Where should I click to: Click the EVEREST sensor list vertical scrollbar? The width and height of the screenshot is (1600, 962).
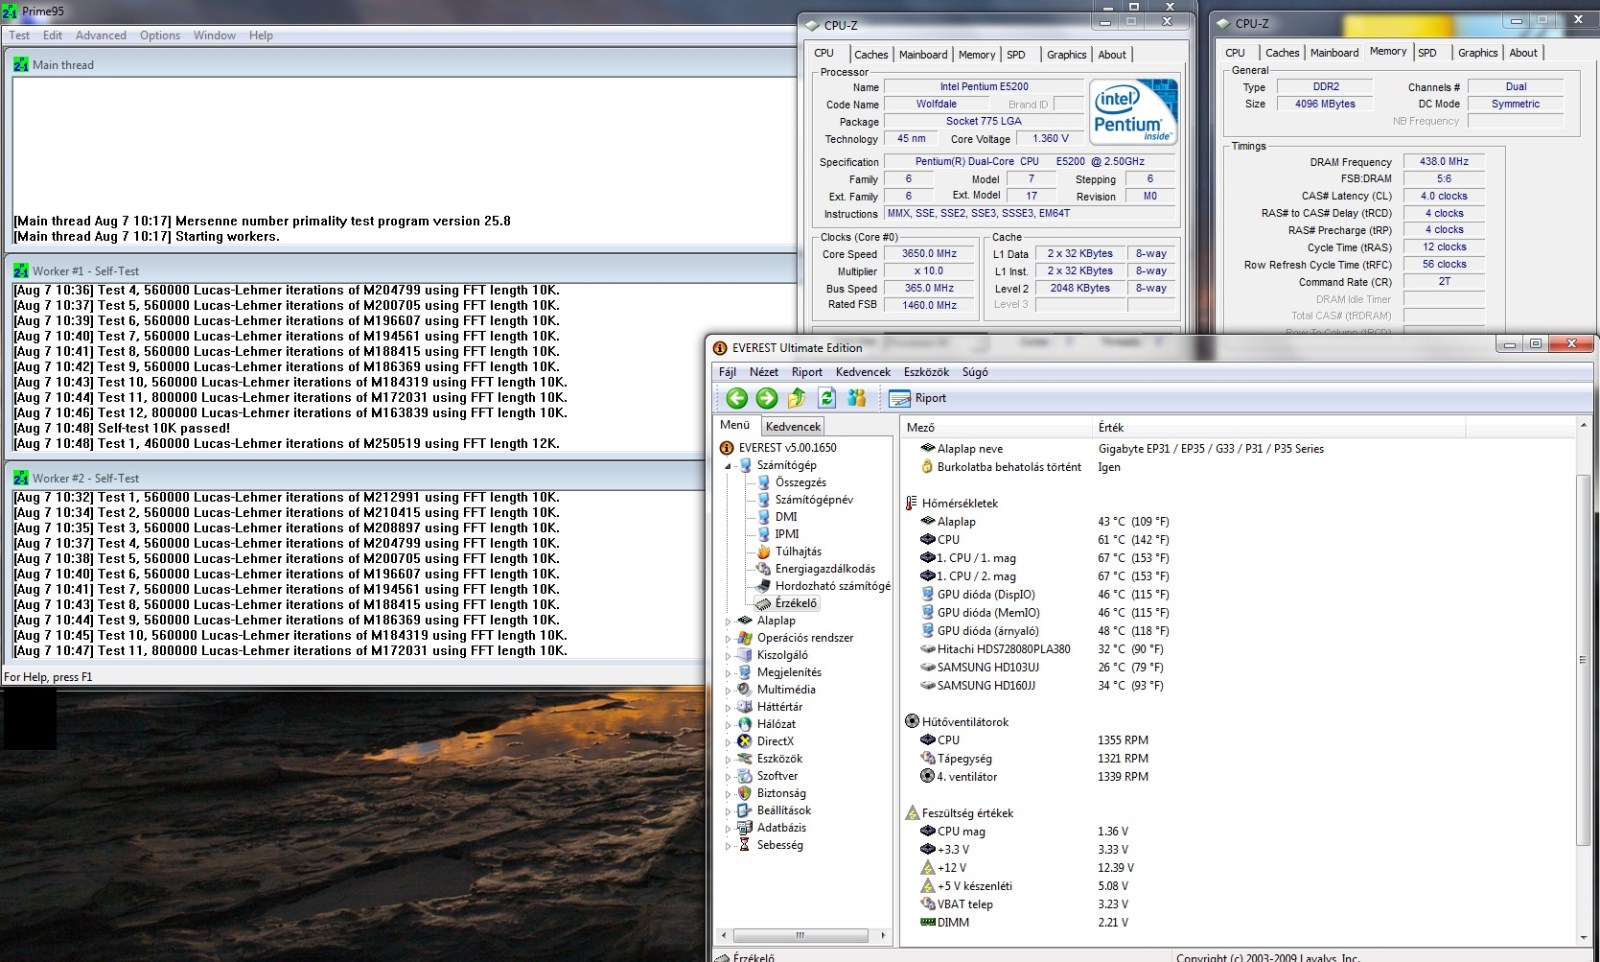click(1583, 660)
